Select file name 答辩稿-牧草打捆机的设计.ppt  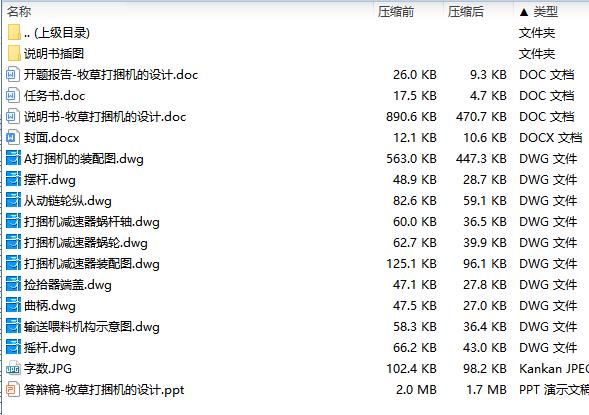pos(104,390)
